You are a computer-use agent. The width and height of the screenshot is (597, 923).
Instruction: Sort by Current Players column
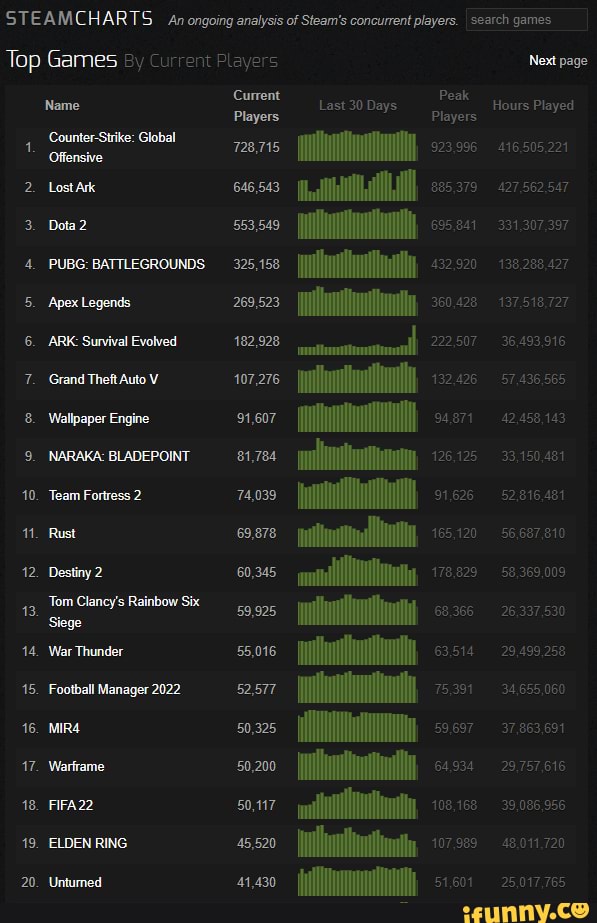pyautogui.click(x=257, y=104)
